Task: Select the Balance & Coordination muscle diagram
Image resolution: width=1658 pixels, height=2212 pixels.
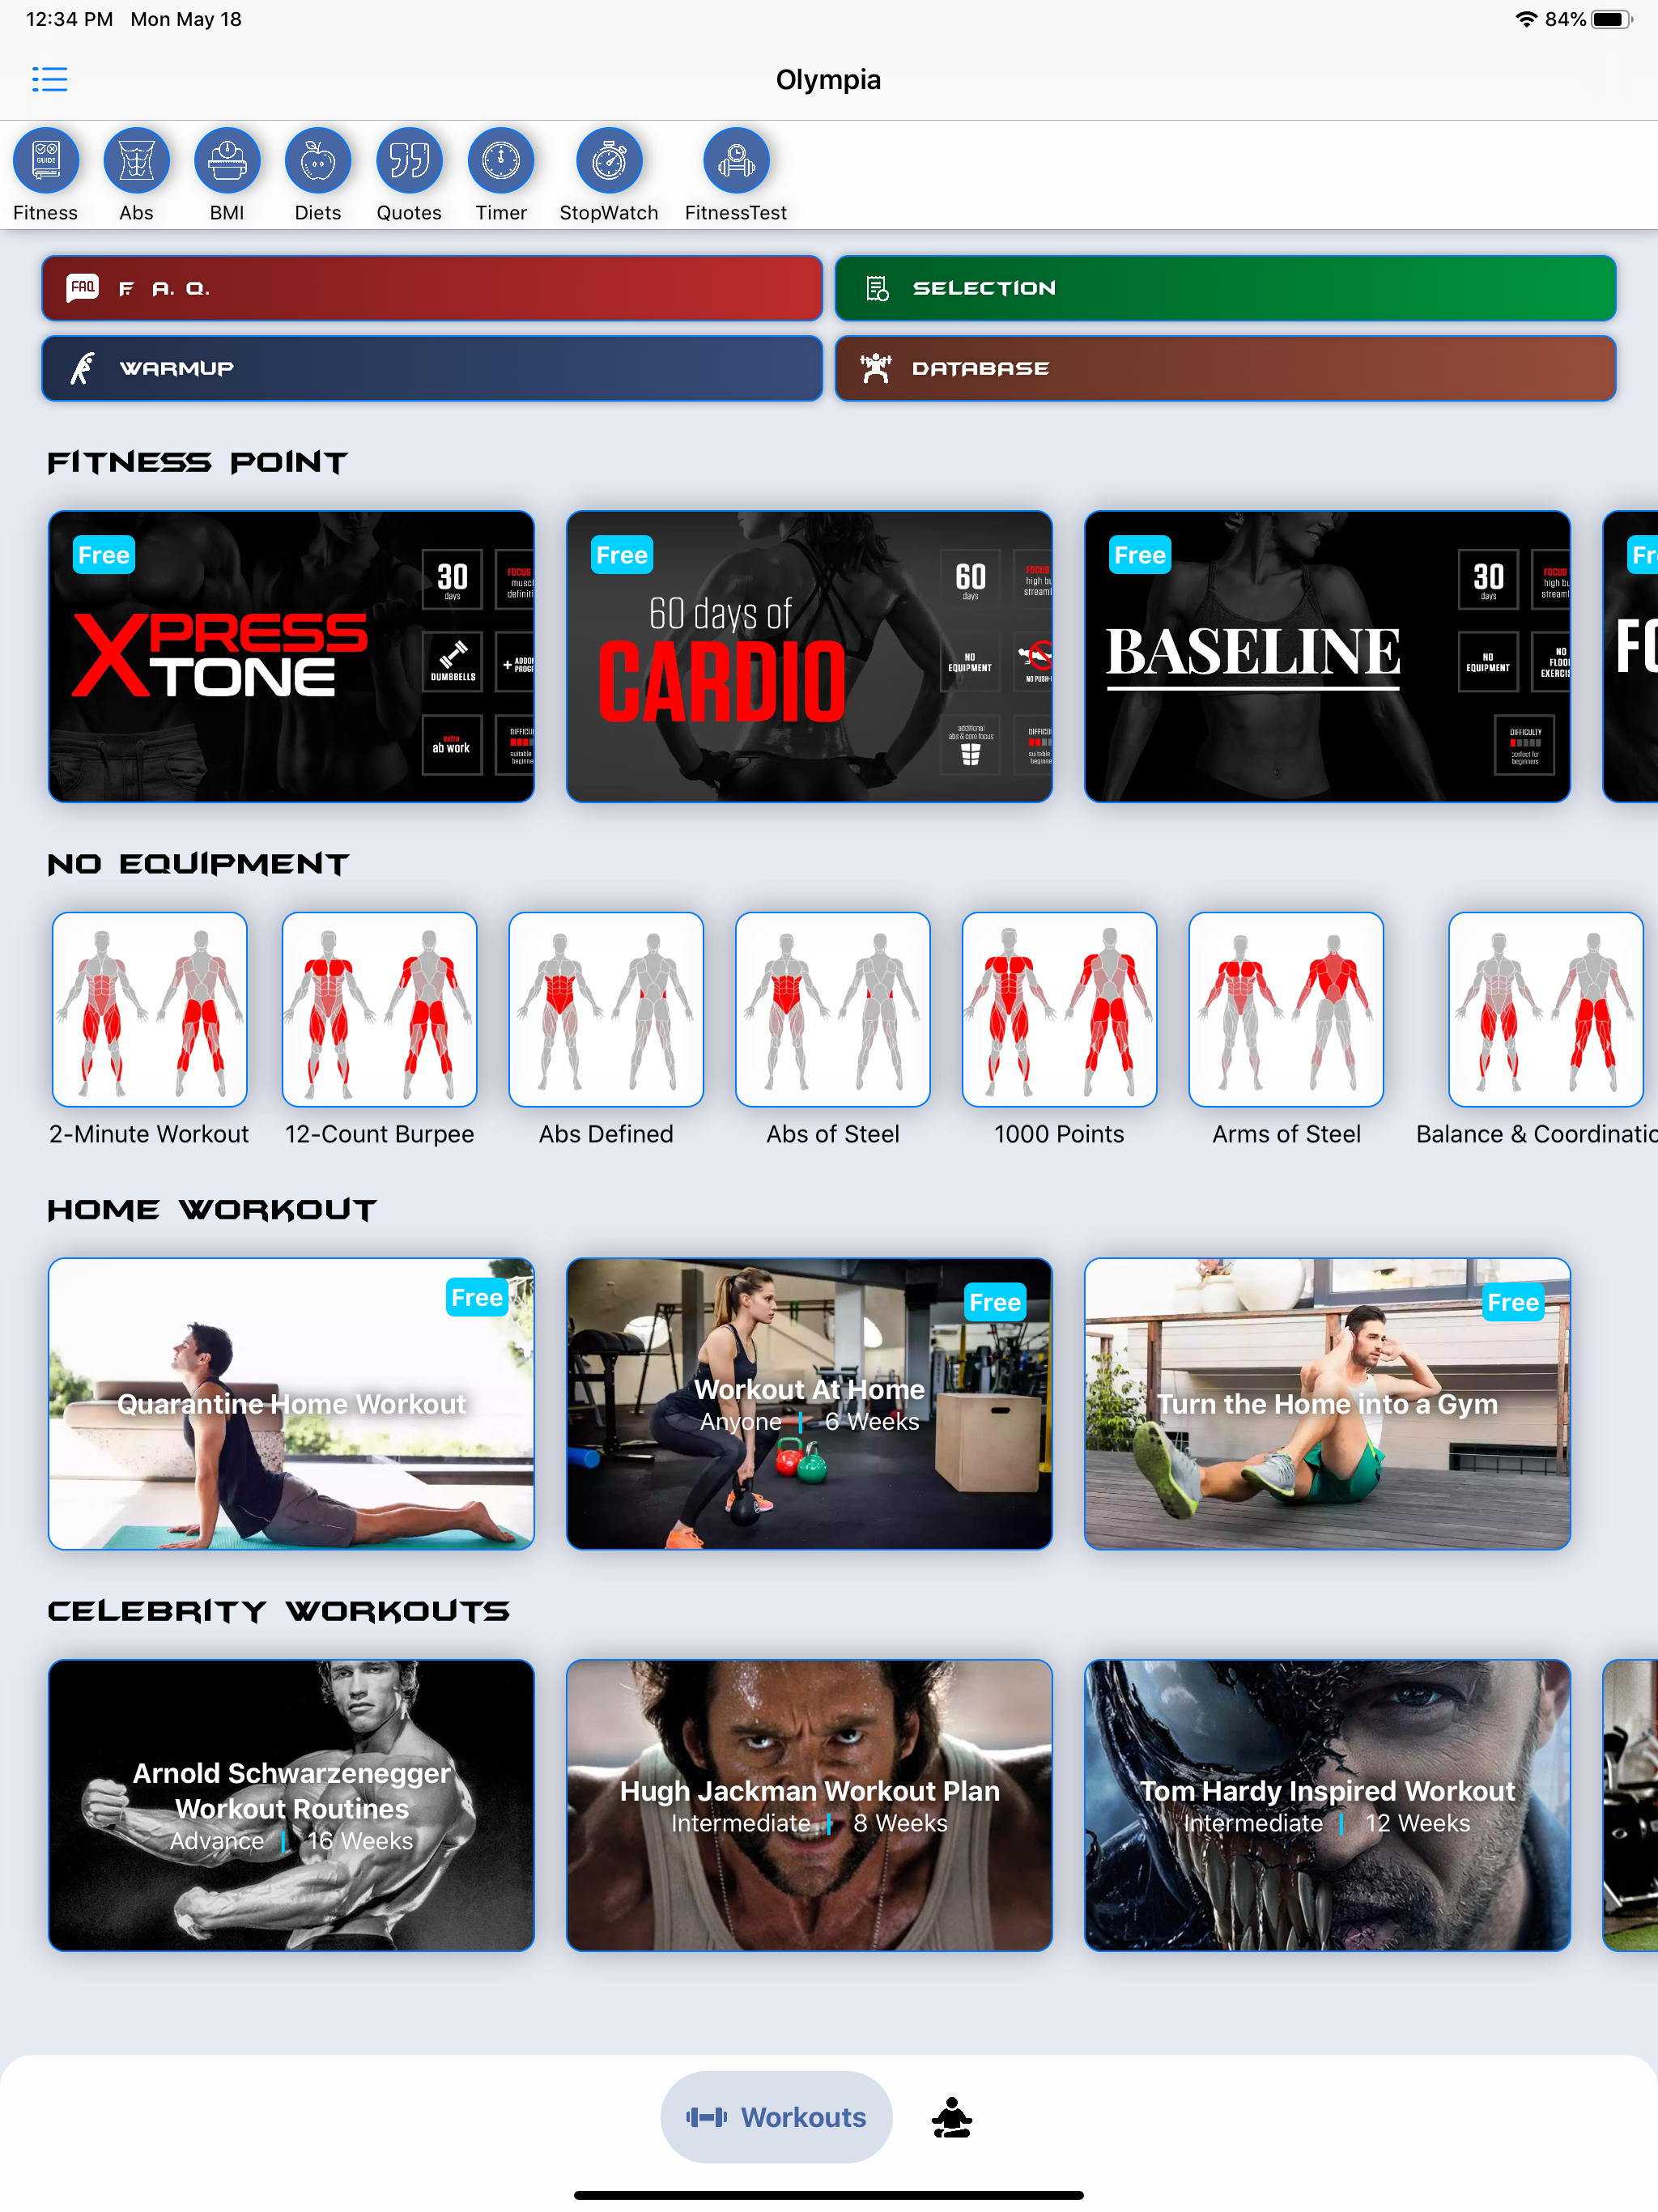Action: tap(1546, 1009)
